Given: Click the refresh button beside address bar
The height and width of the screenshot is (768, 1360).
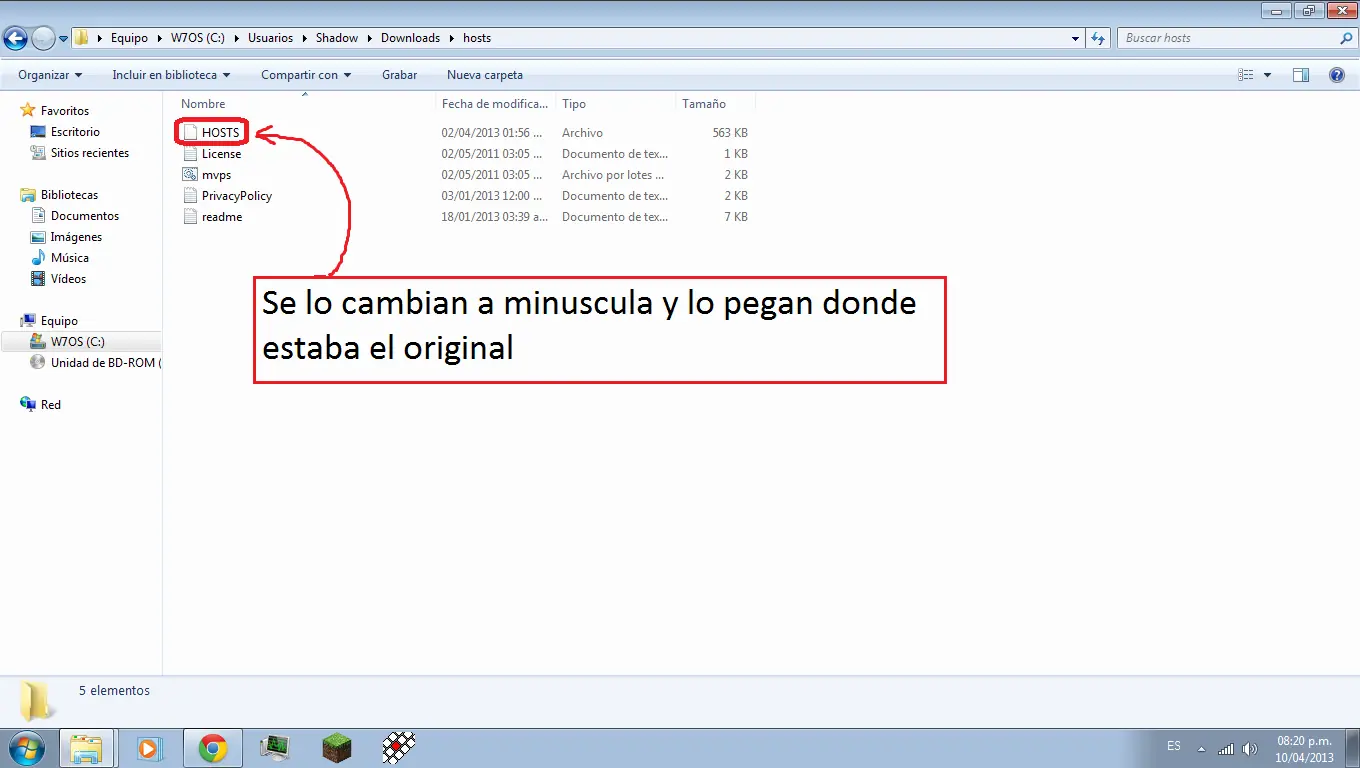Looking at the screenshot, I should [x=1098, y=38].
